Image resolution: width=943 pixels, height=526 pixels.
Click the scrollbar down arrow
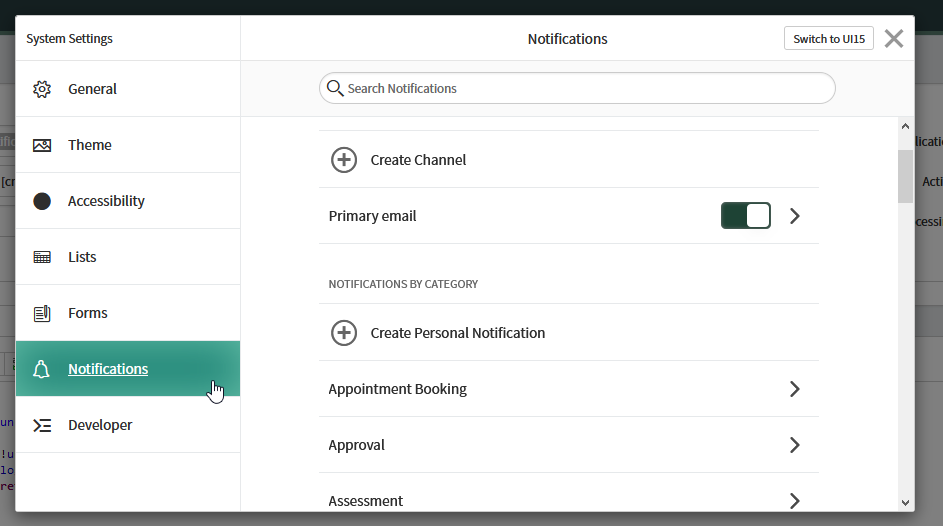click(x=905, y=503)
